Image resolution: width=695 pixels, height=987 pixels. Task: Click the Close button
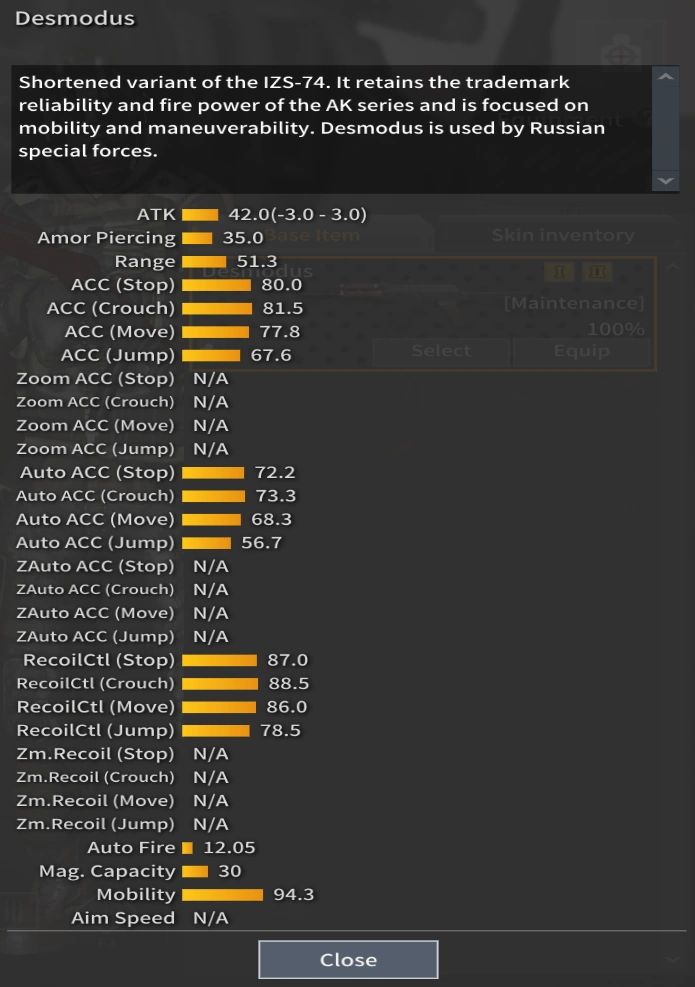[x=348, y=960]
